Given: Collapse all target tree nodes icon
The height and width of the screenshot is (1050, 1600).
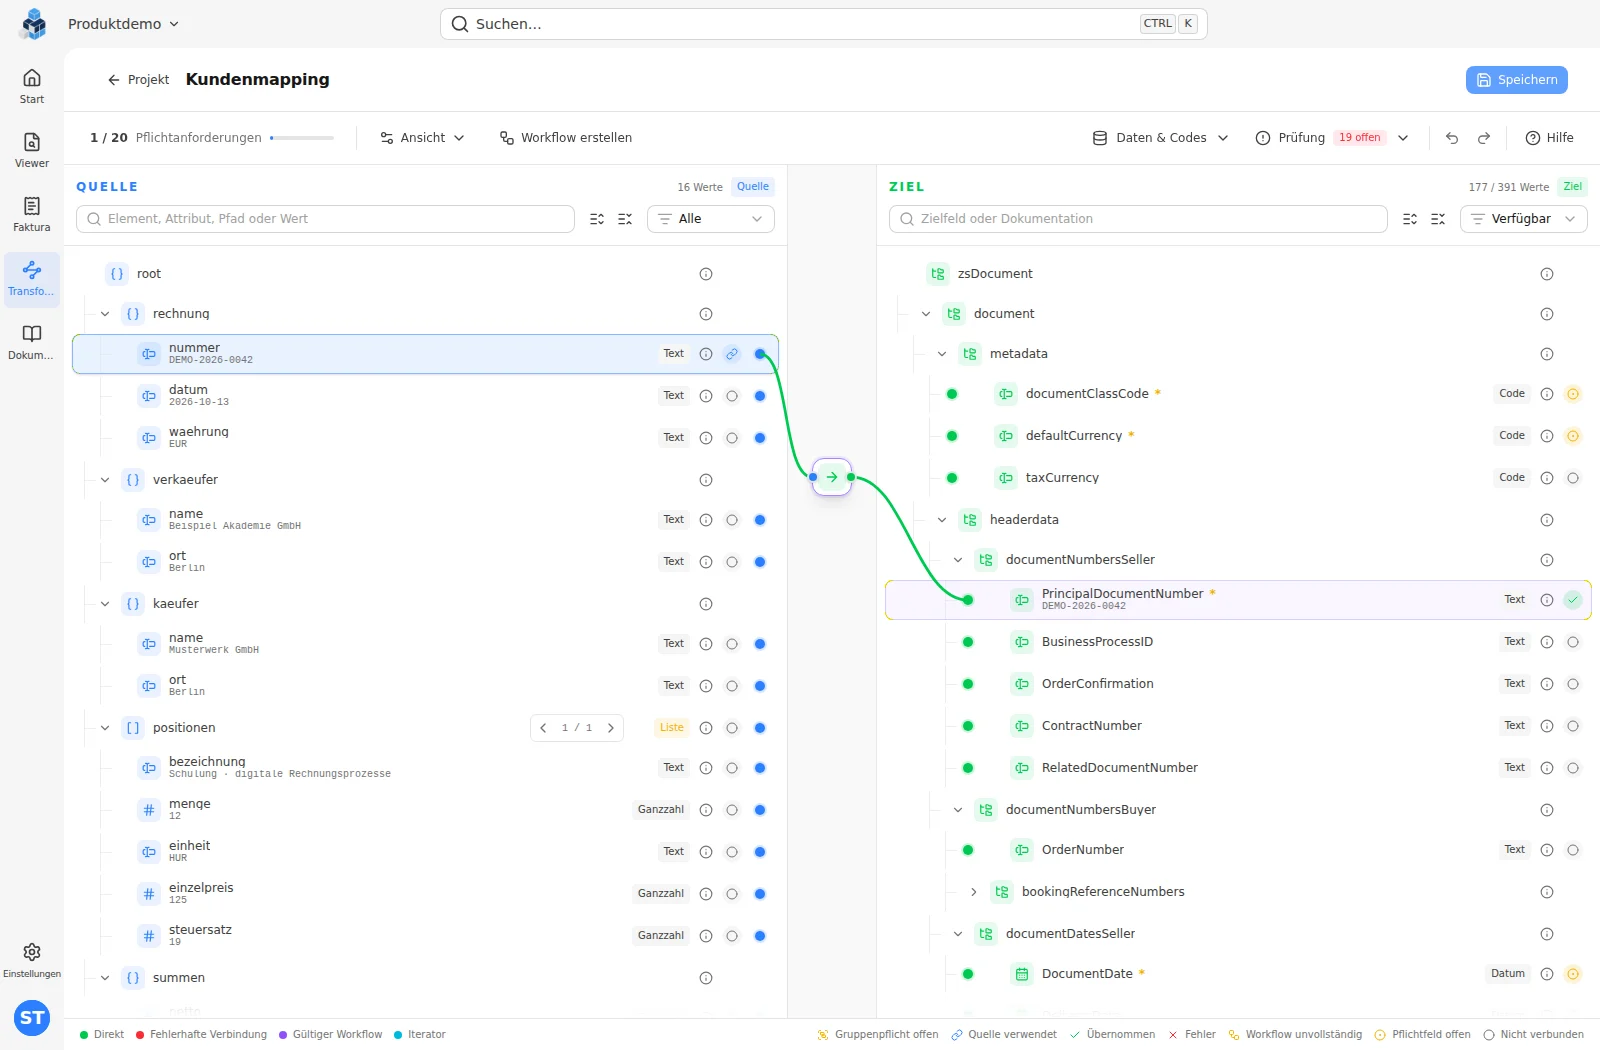Looking at the screenshot, I should [x=1438, y=219].
